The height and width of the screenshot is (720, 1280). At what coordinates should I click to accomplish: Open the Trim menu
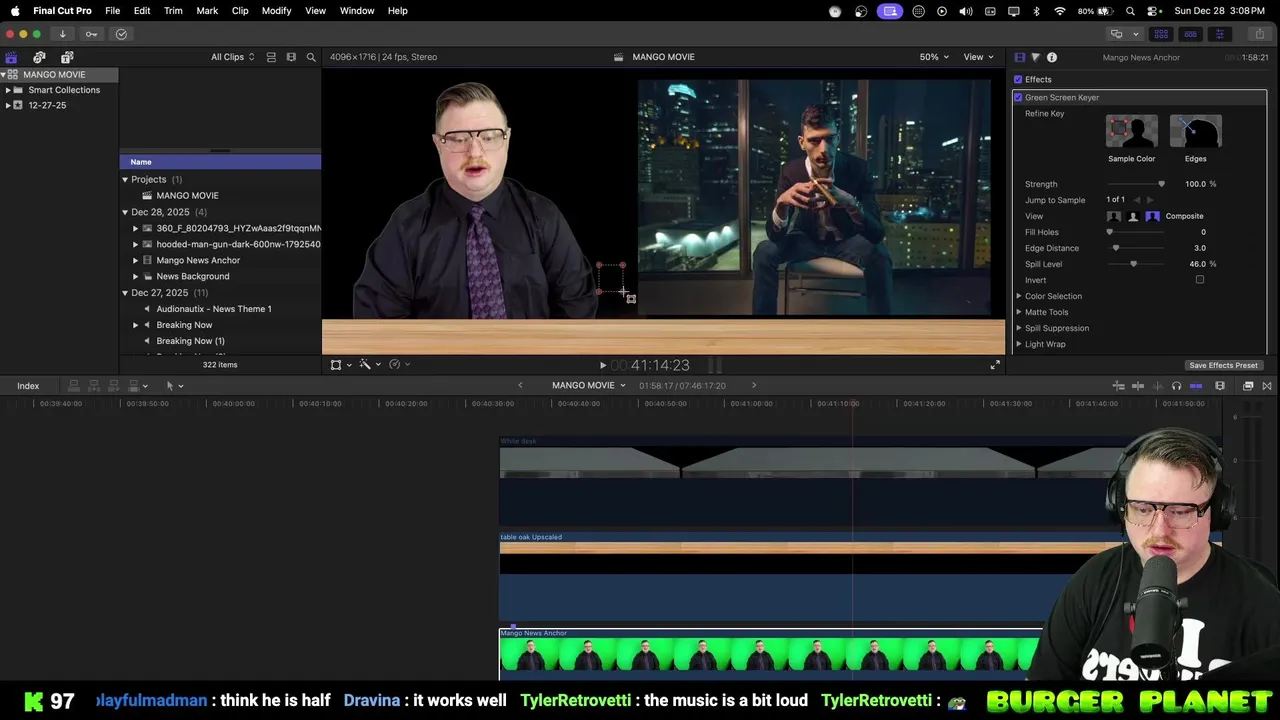pos(173,11)
